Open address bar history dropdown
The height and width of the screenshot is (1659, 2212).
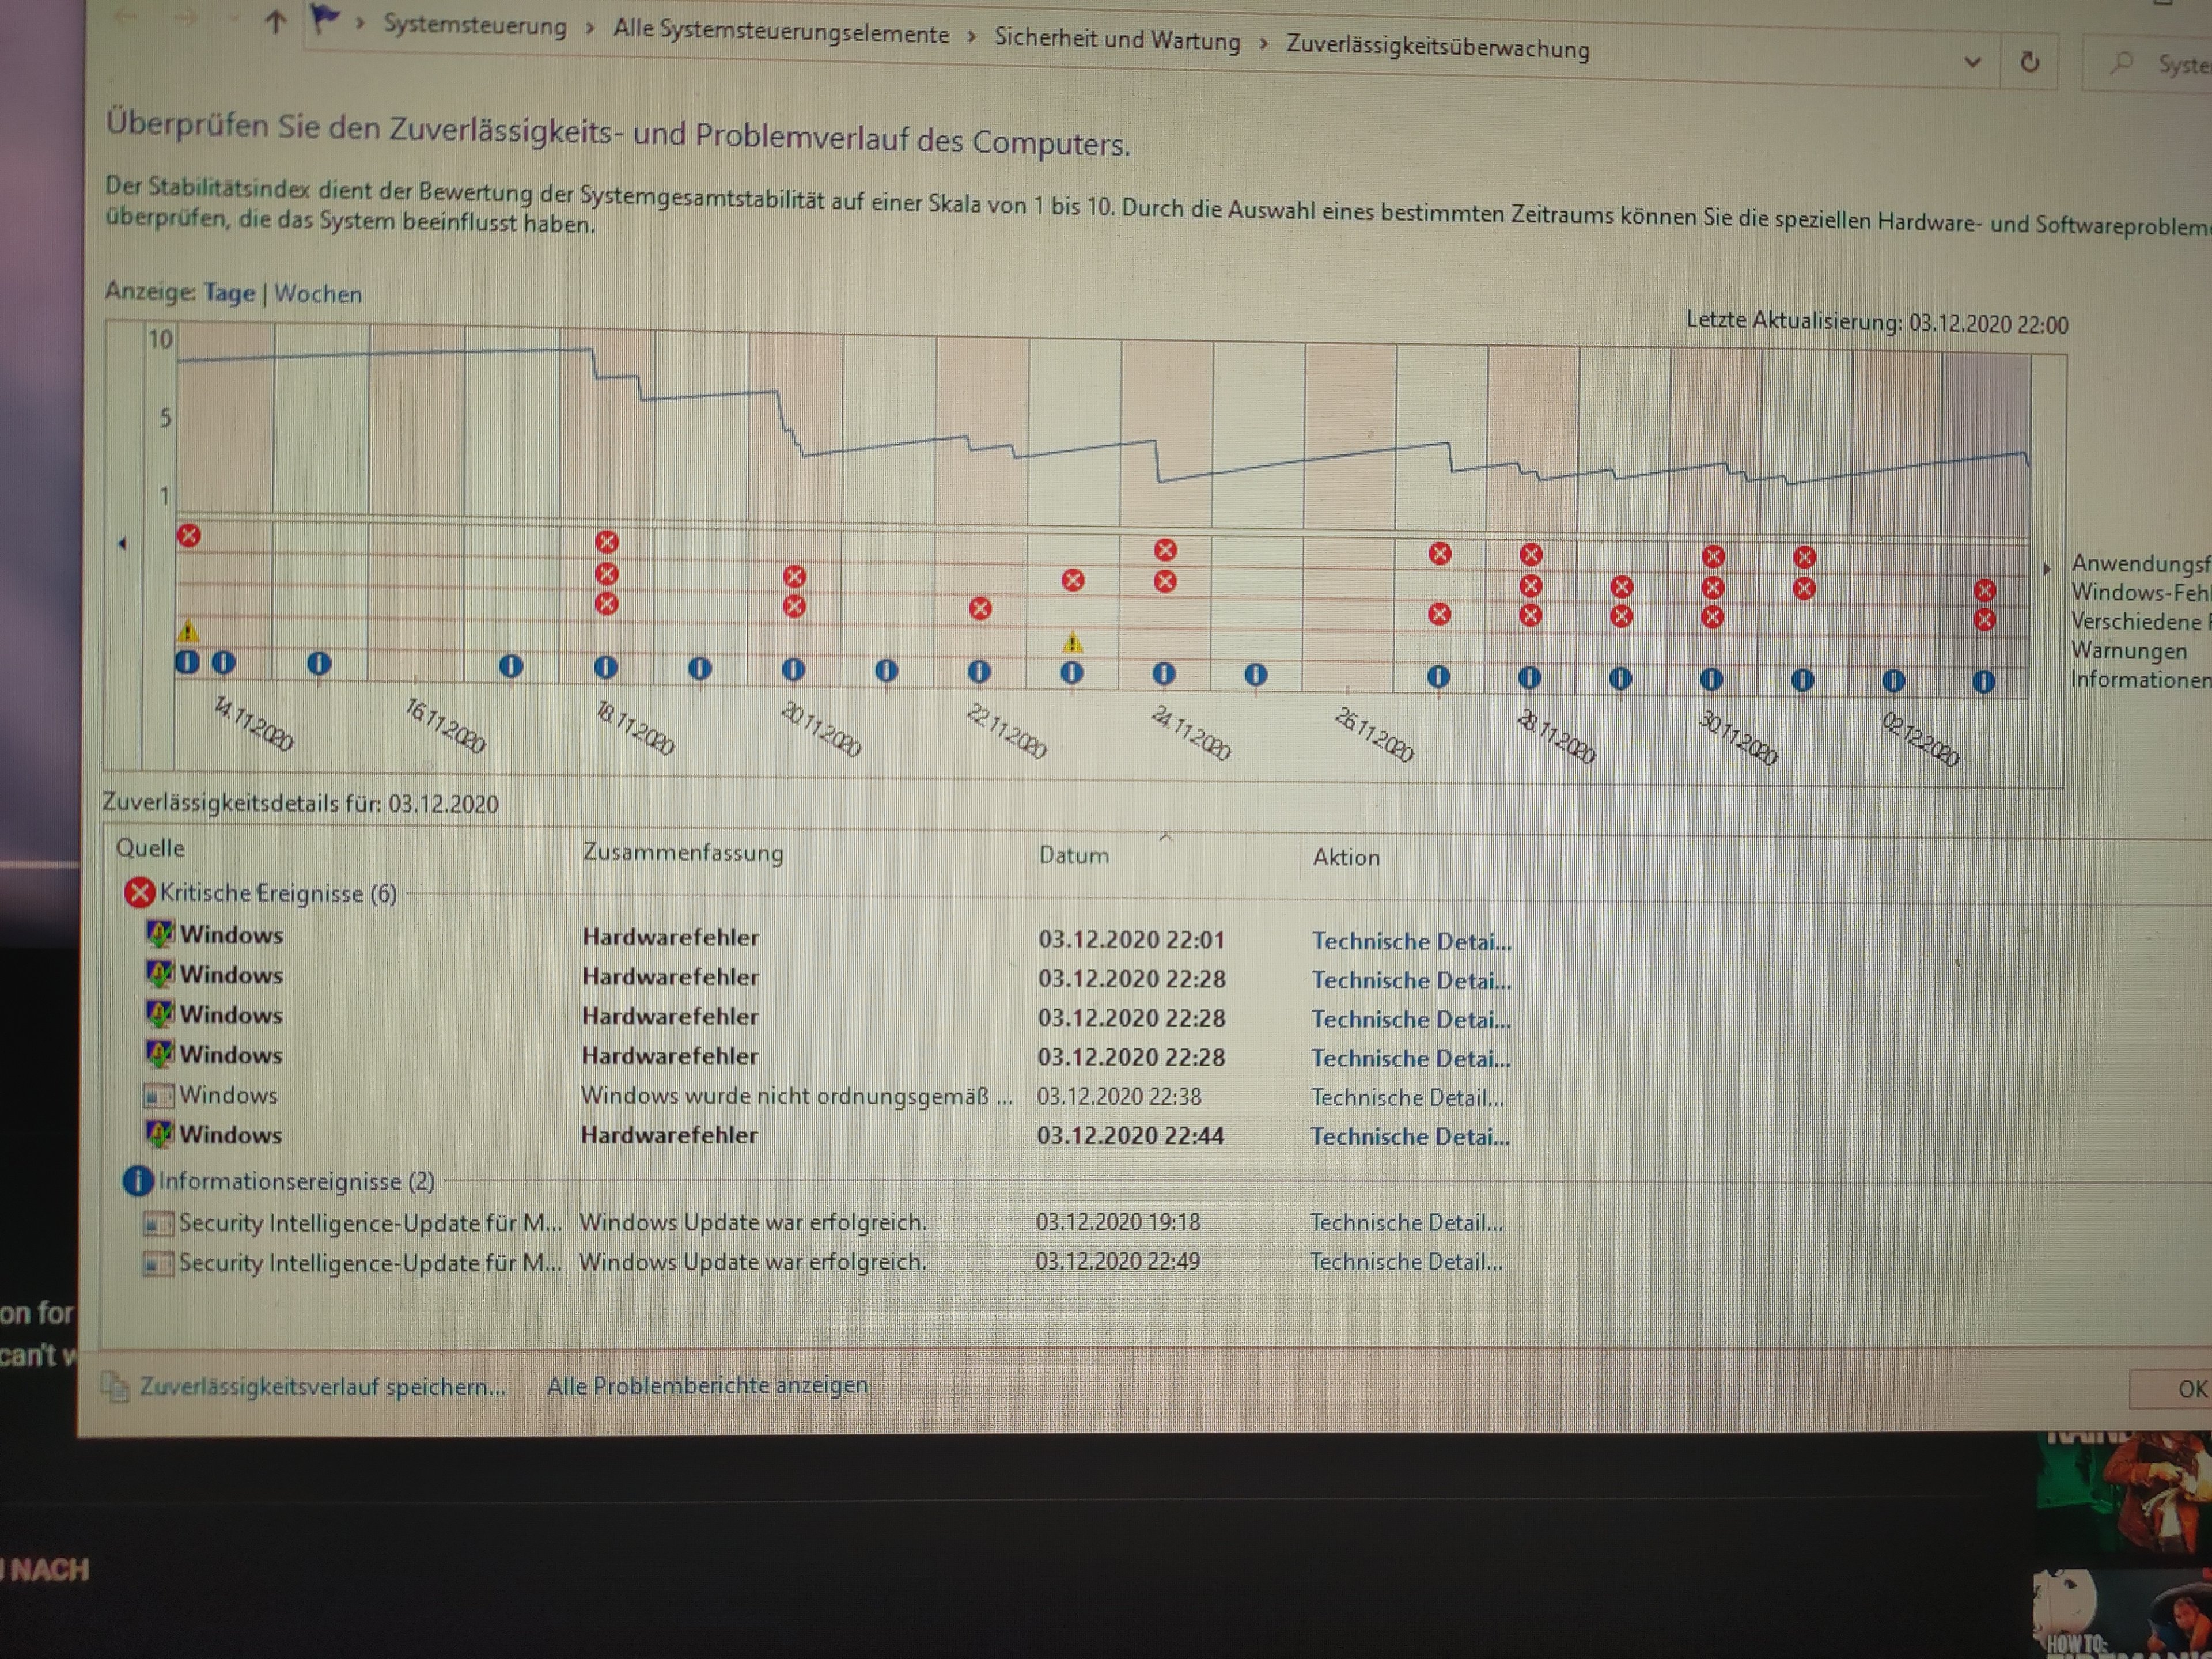click(1972, 62)
